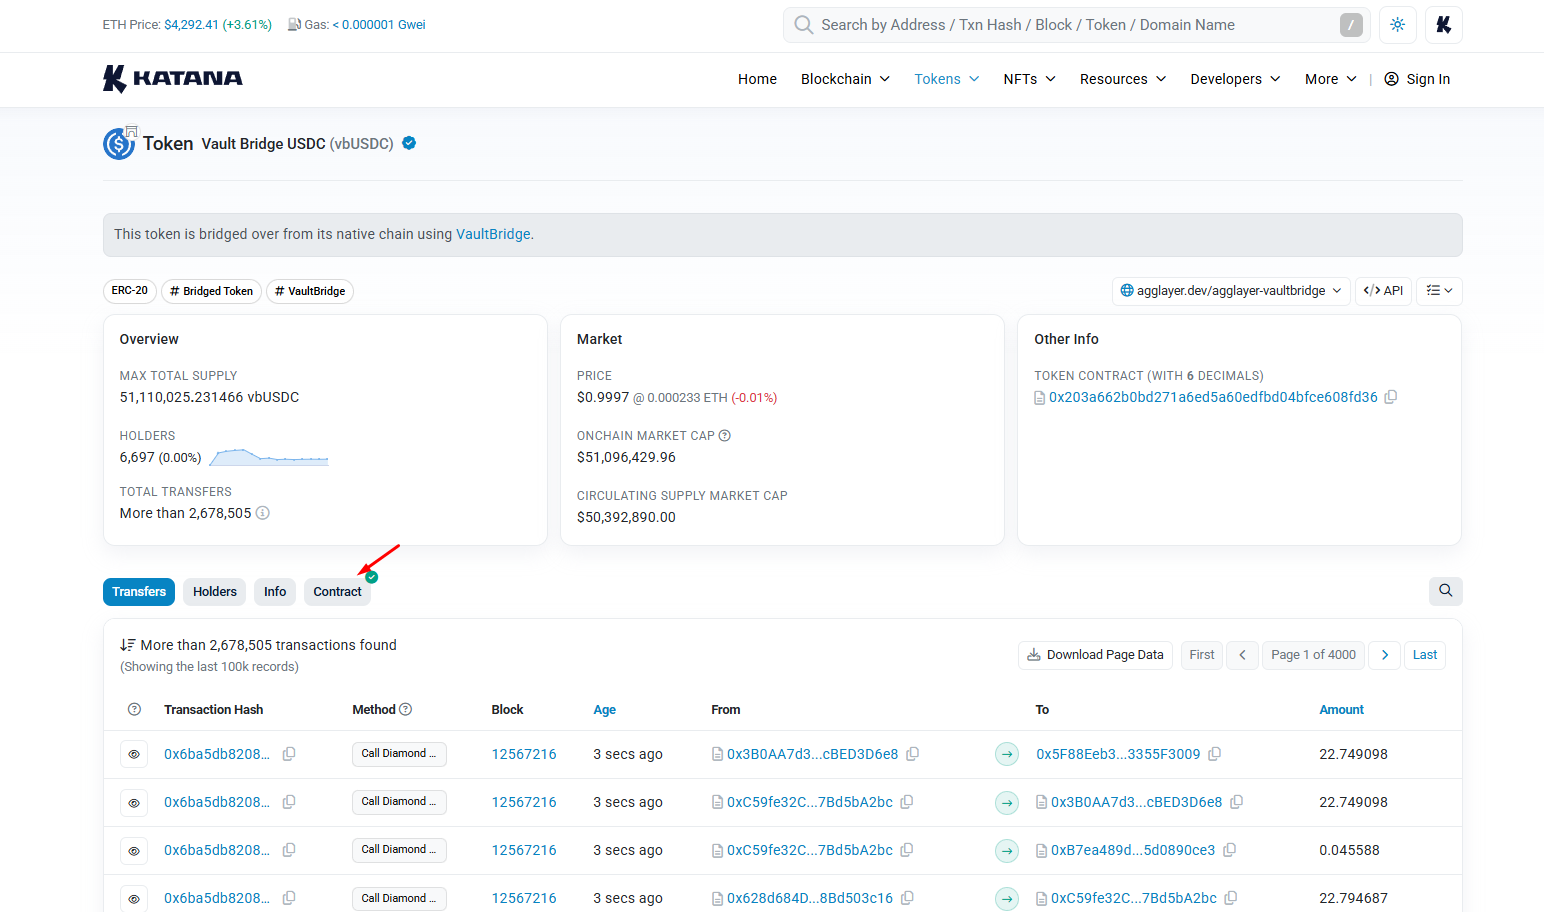1544x912 pixels.
Task: Expand the Blockchain menu
Action: click(845, 79)
